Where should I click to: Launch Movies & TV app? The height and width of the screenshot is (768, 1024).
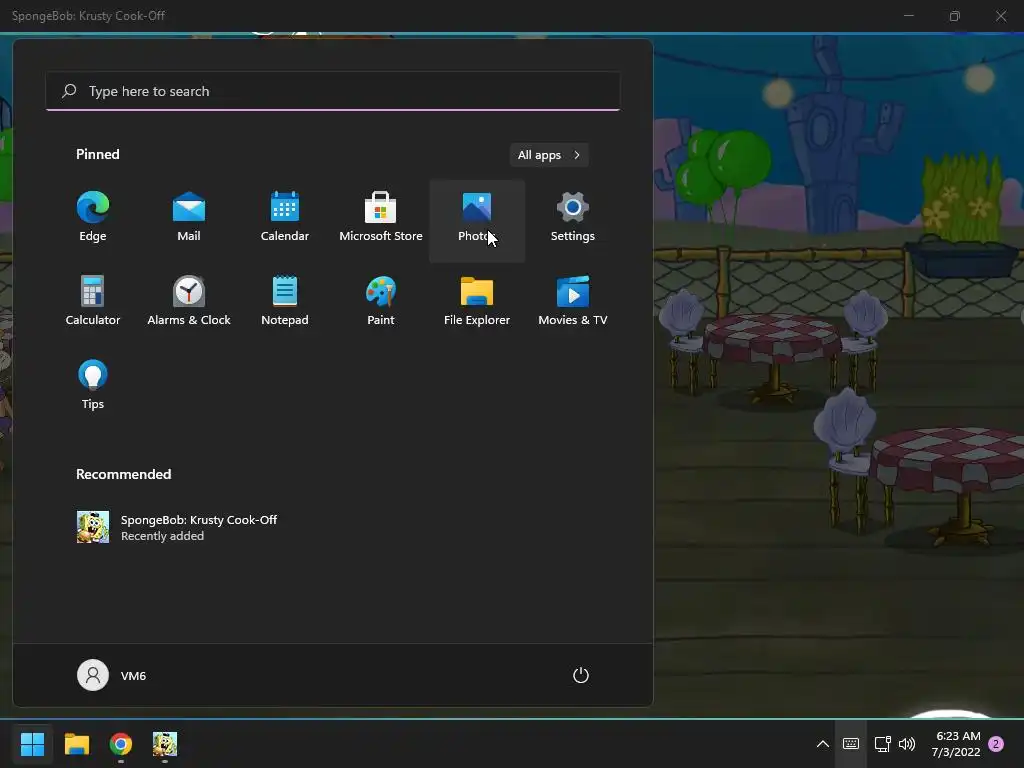[x=573, y=302]
